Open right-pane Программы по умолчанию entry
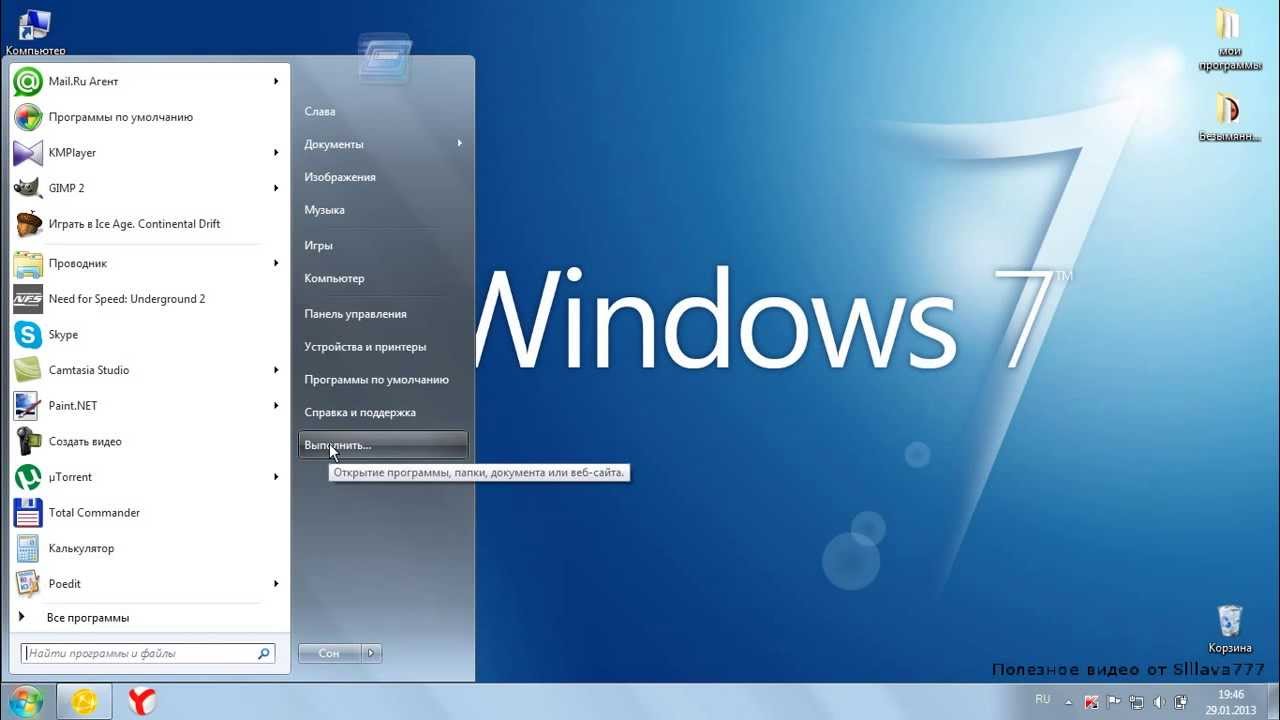This screenshot has width=1280, height=720. [383, 380]
